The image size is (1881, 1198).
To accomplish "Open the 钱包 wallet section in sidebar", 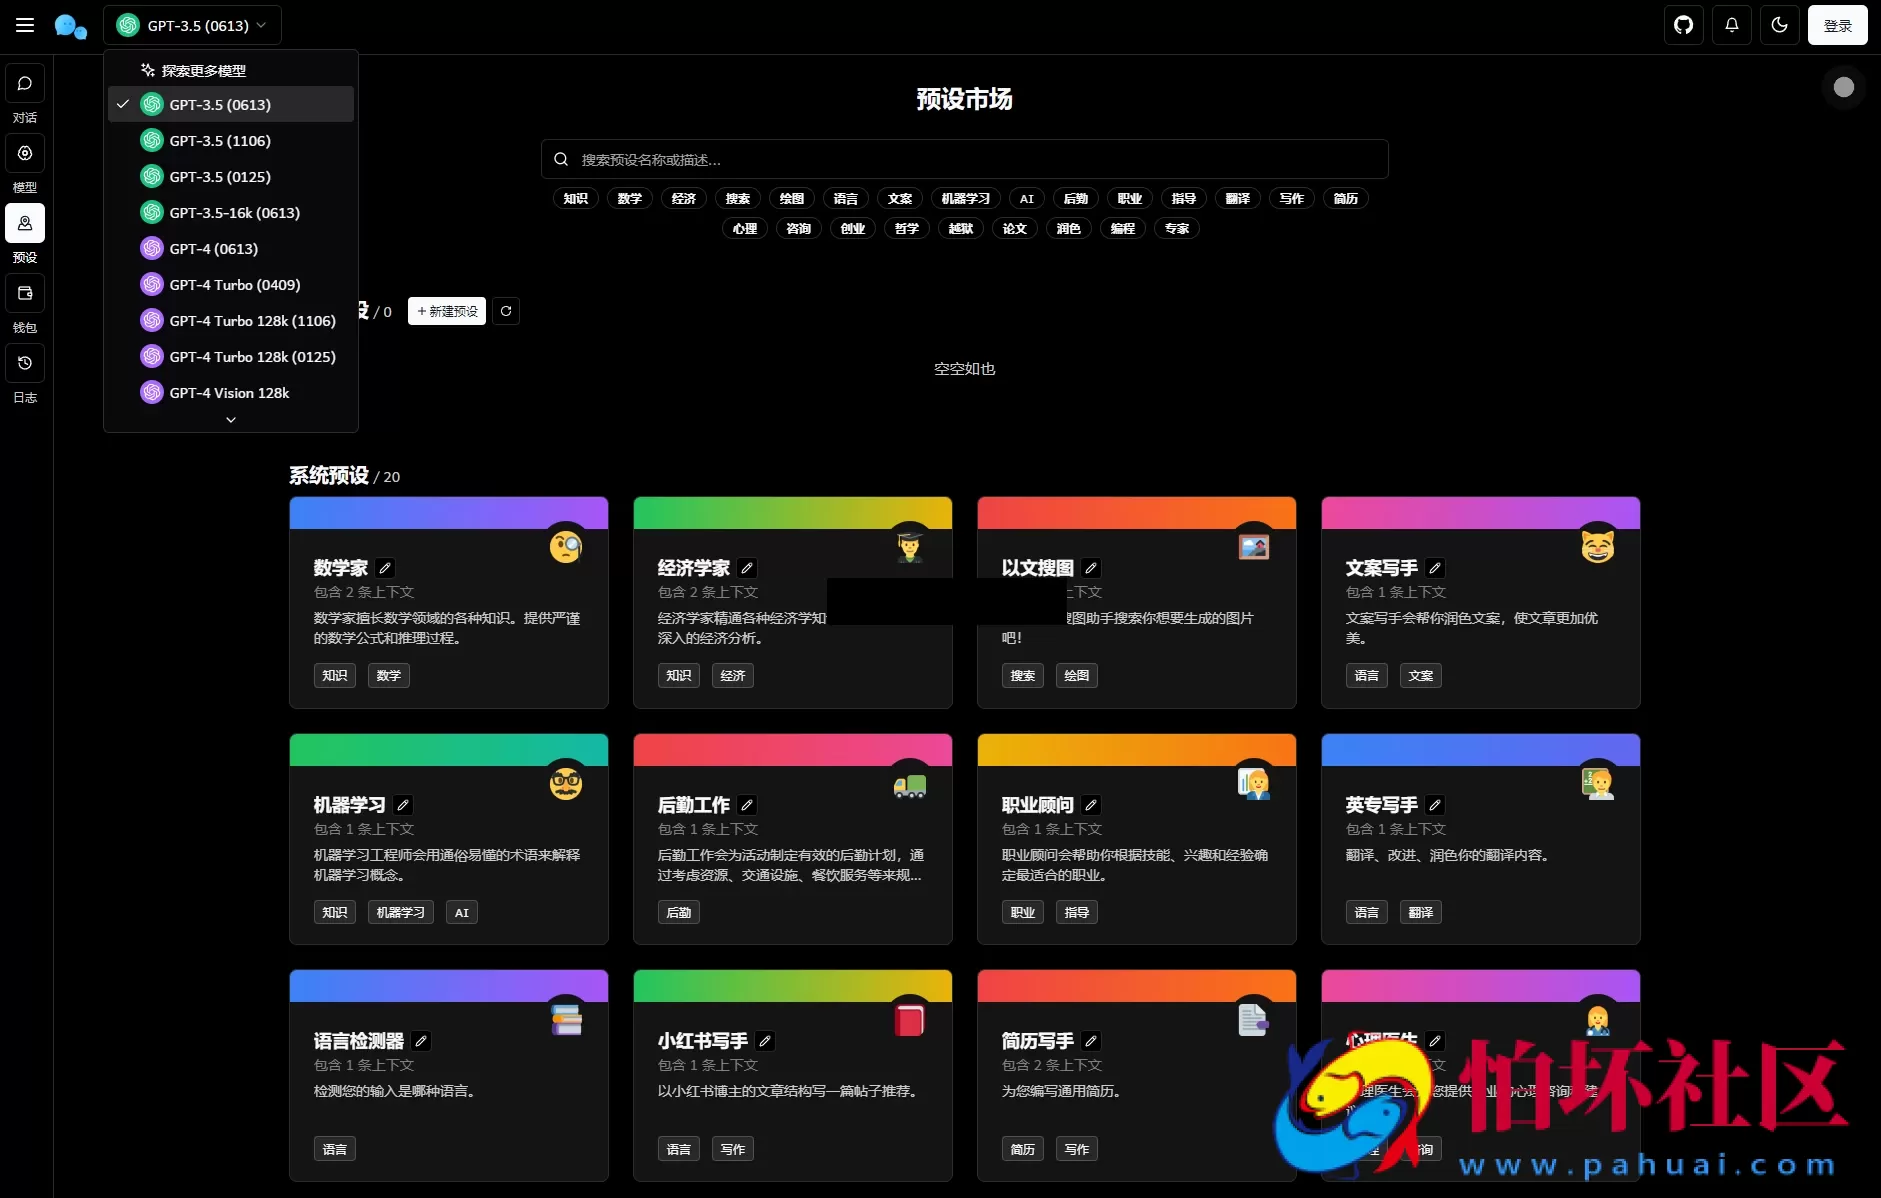I will pos(25,293).
